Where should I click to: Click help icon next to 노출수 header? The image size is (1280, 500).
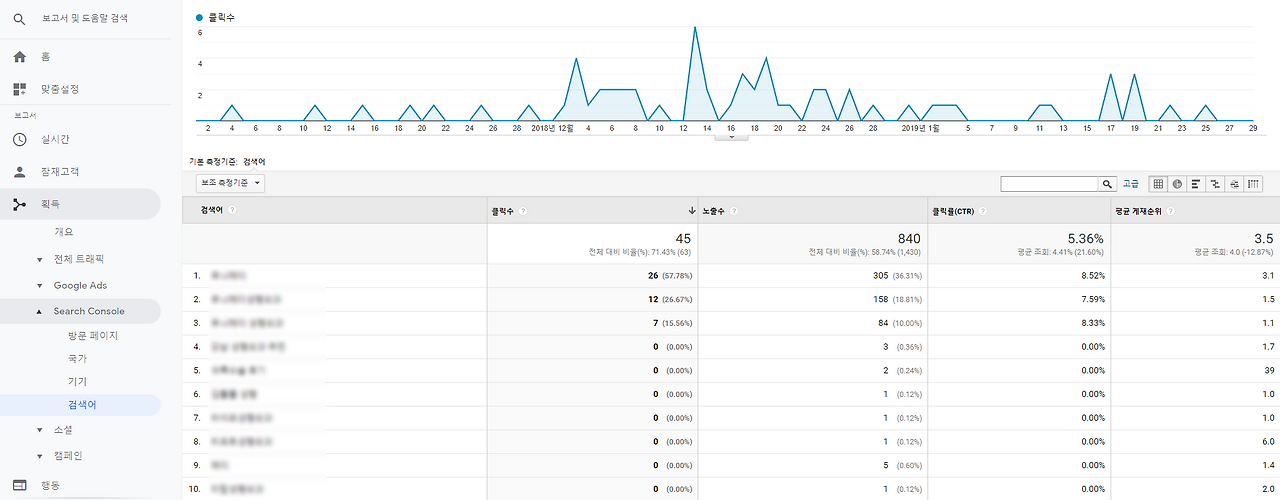click(734, 211)
